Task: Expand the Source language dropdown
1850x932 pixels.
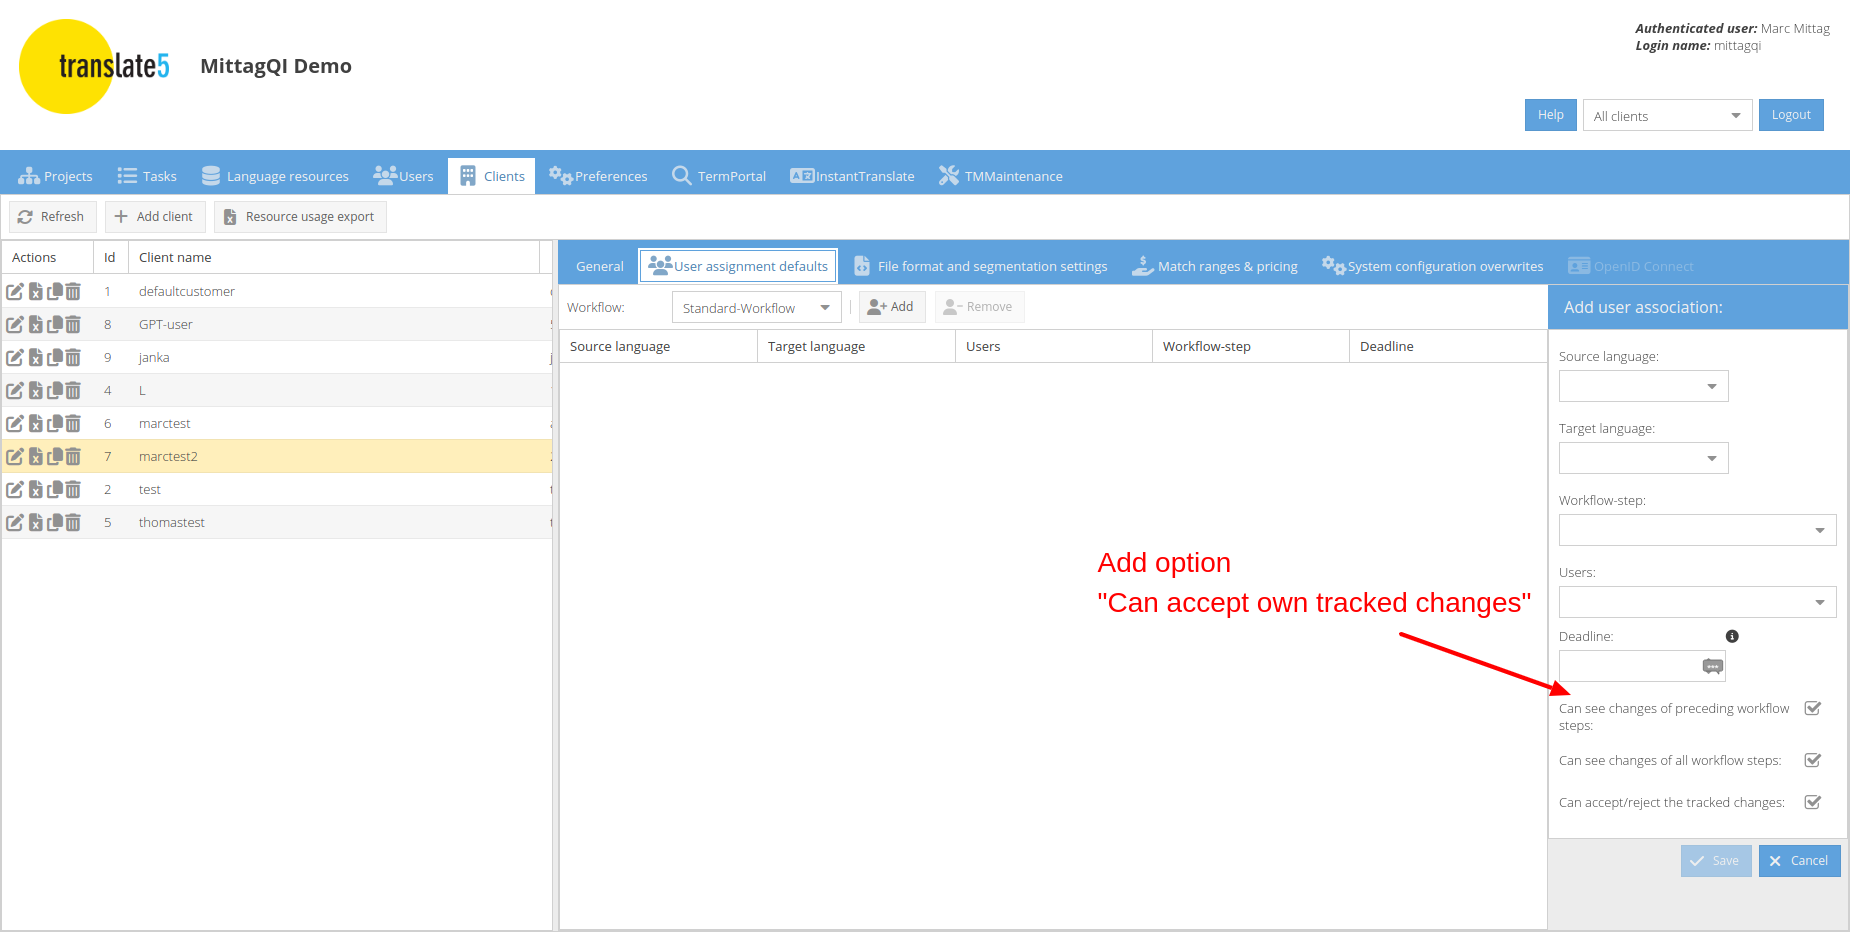Action: [1642, 386]
